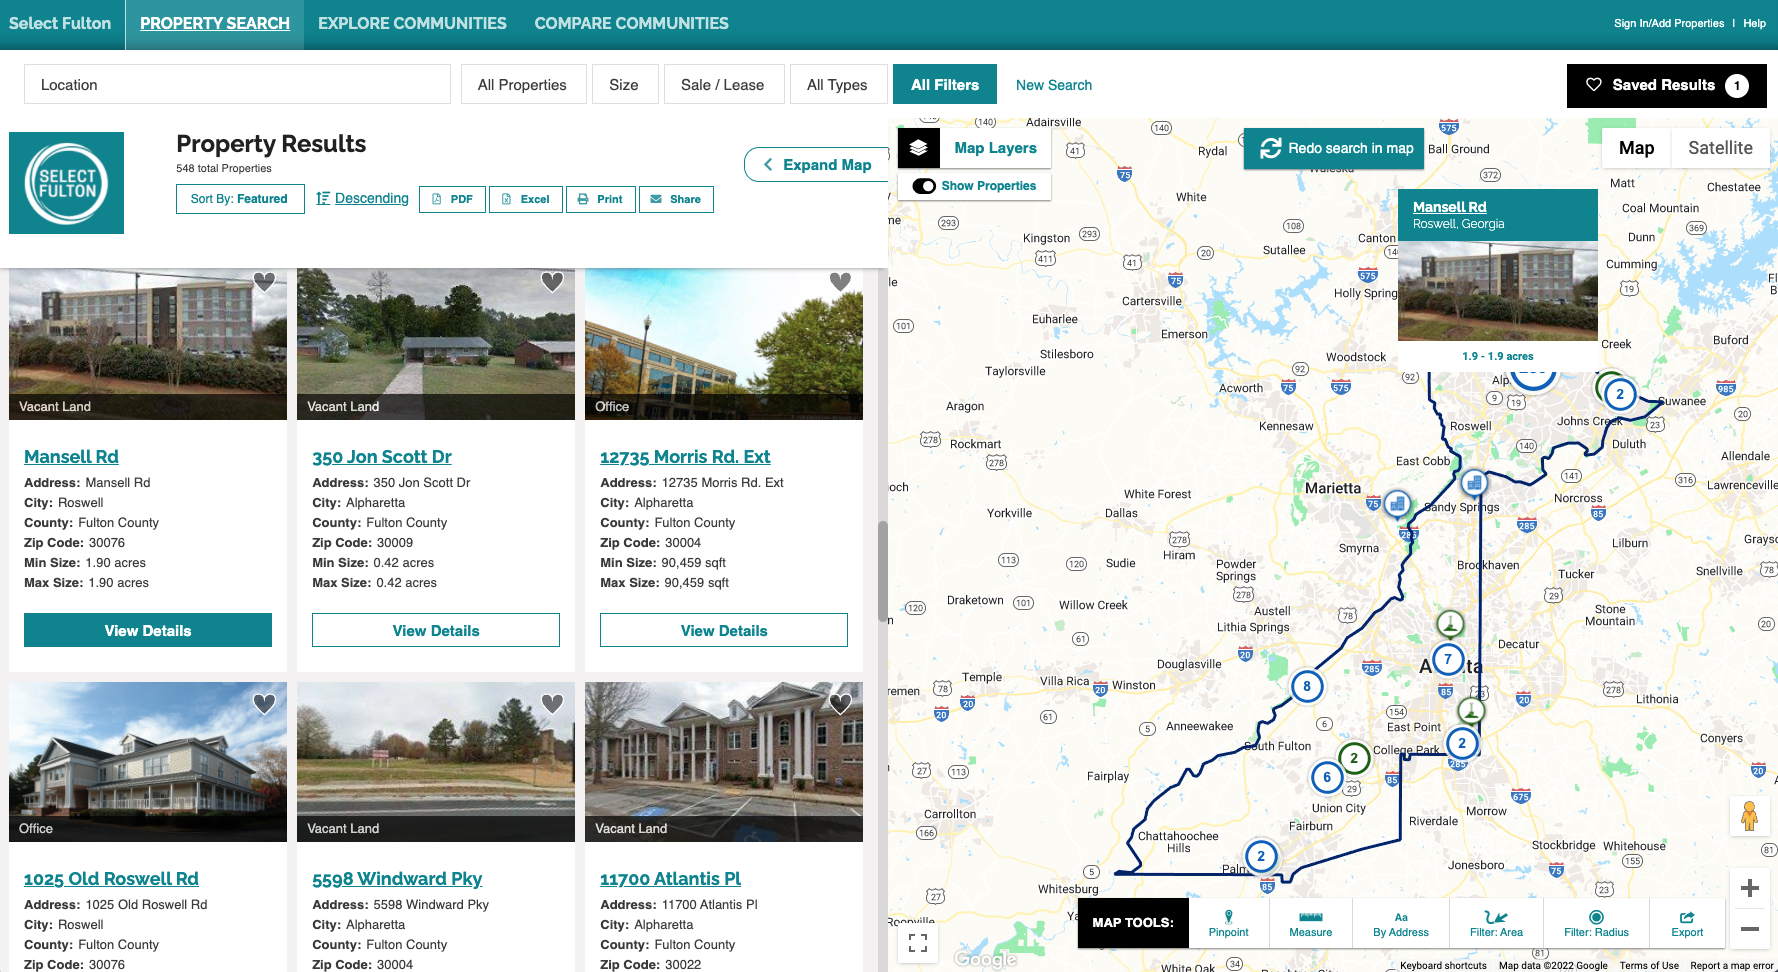View Details for 350 Jon Scott Dr

pos(436,630)
